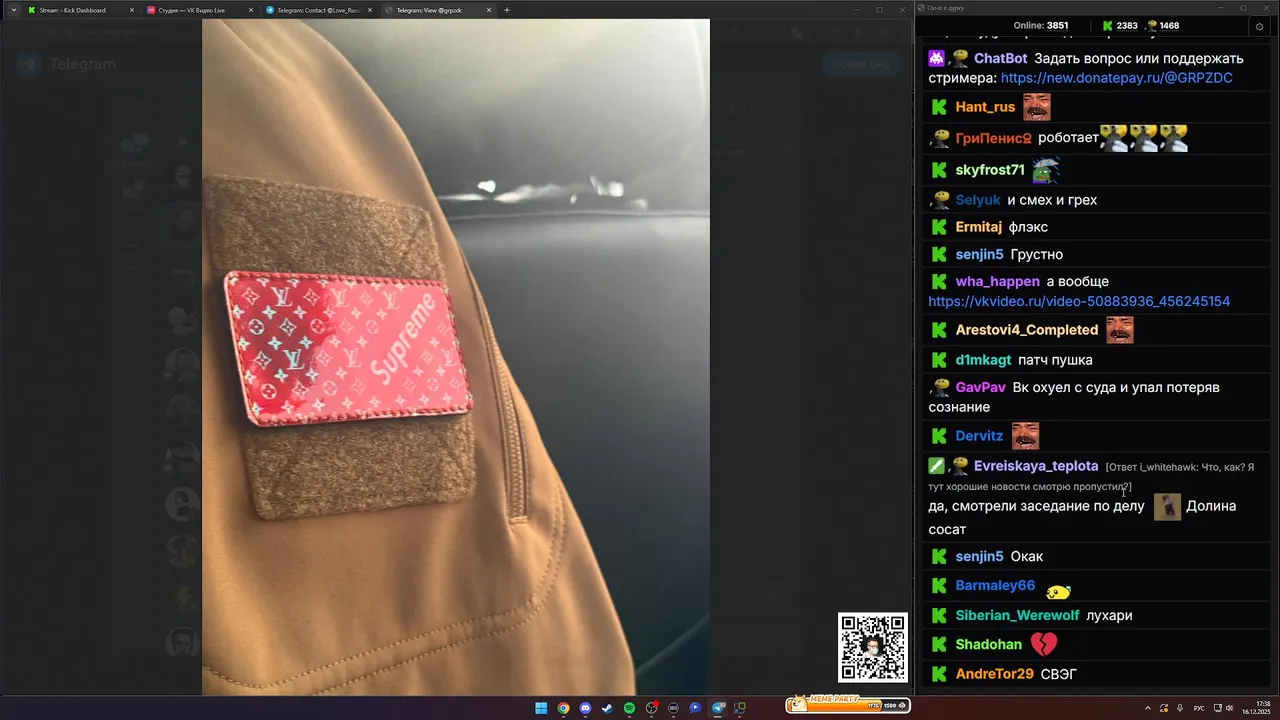Show hidden system tray icons
1280x720 pixels.
(1148, 708)
